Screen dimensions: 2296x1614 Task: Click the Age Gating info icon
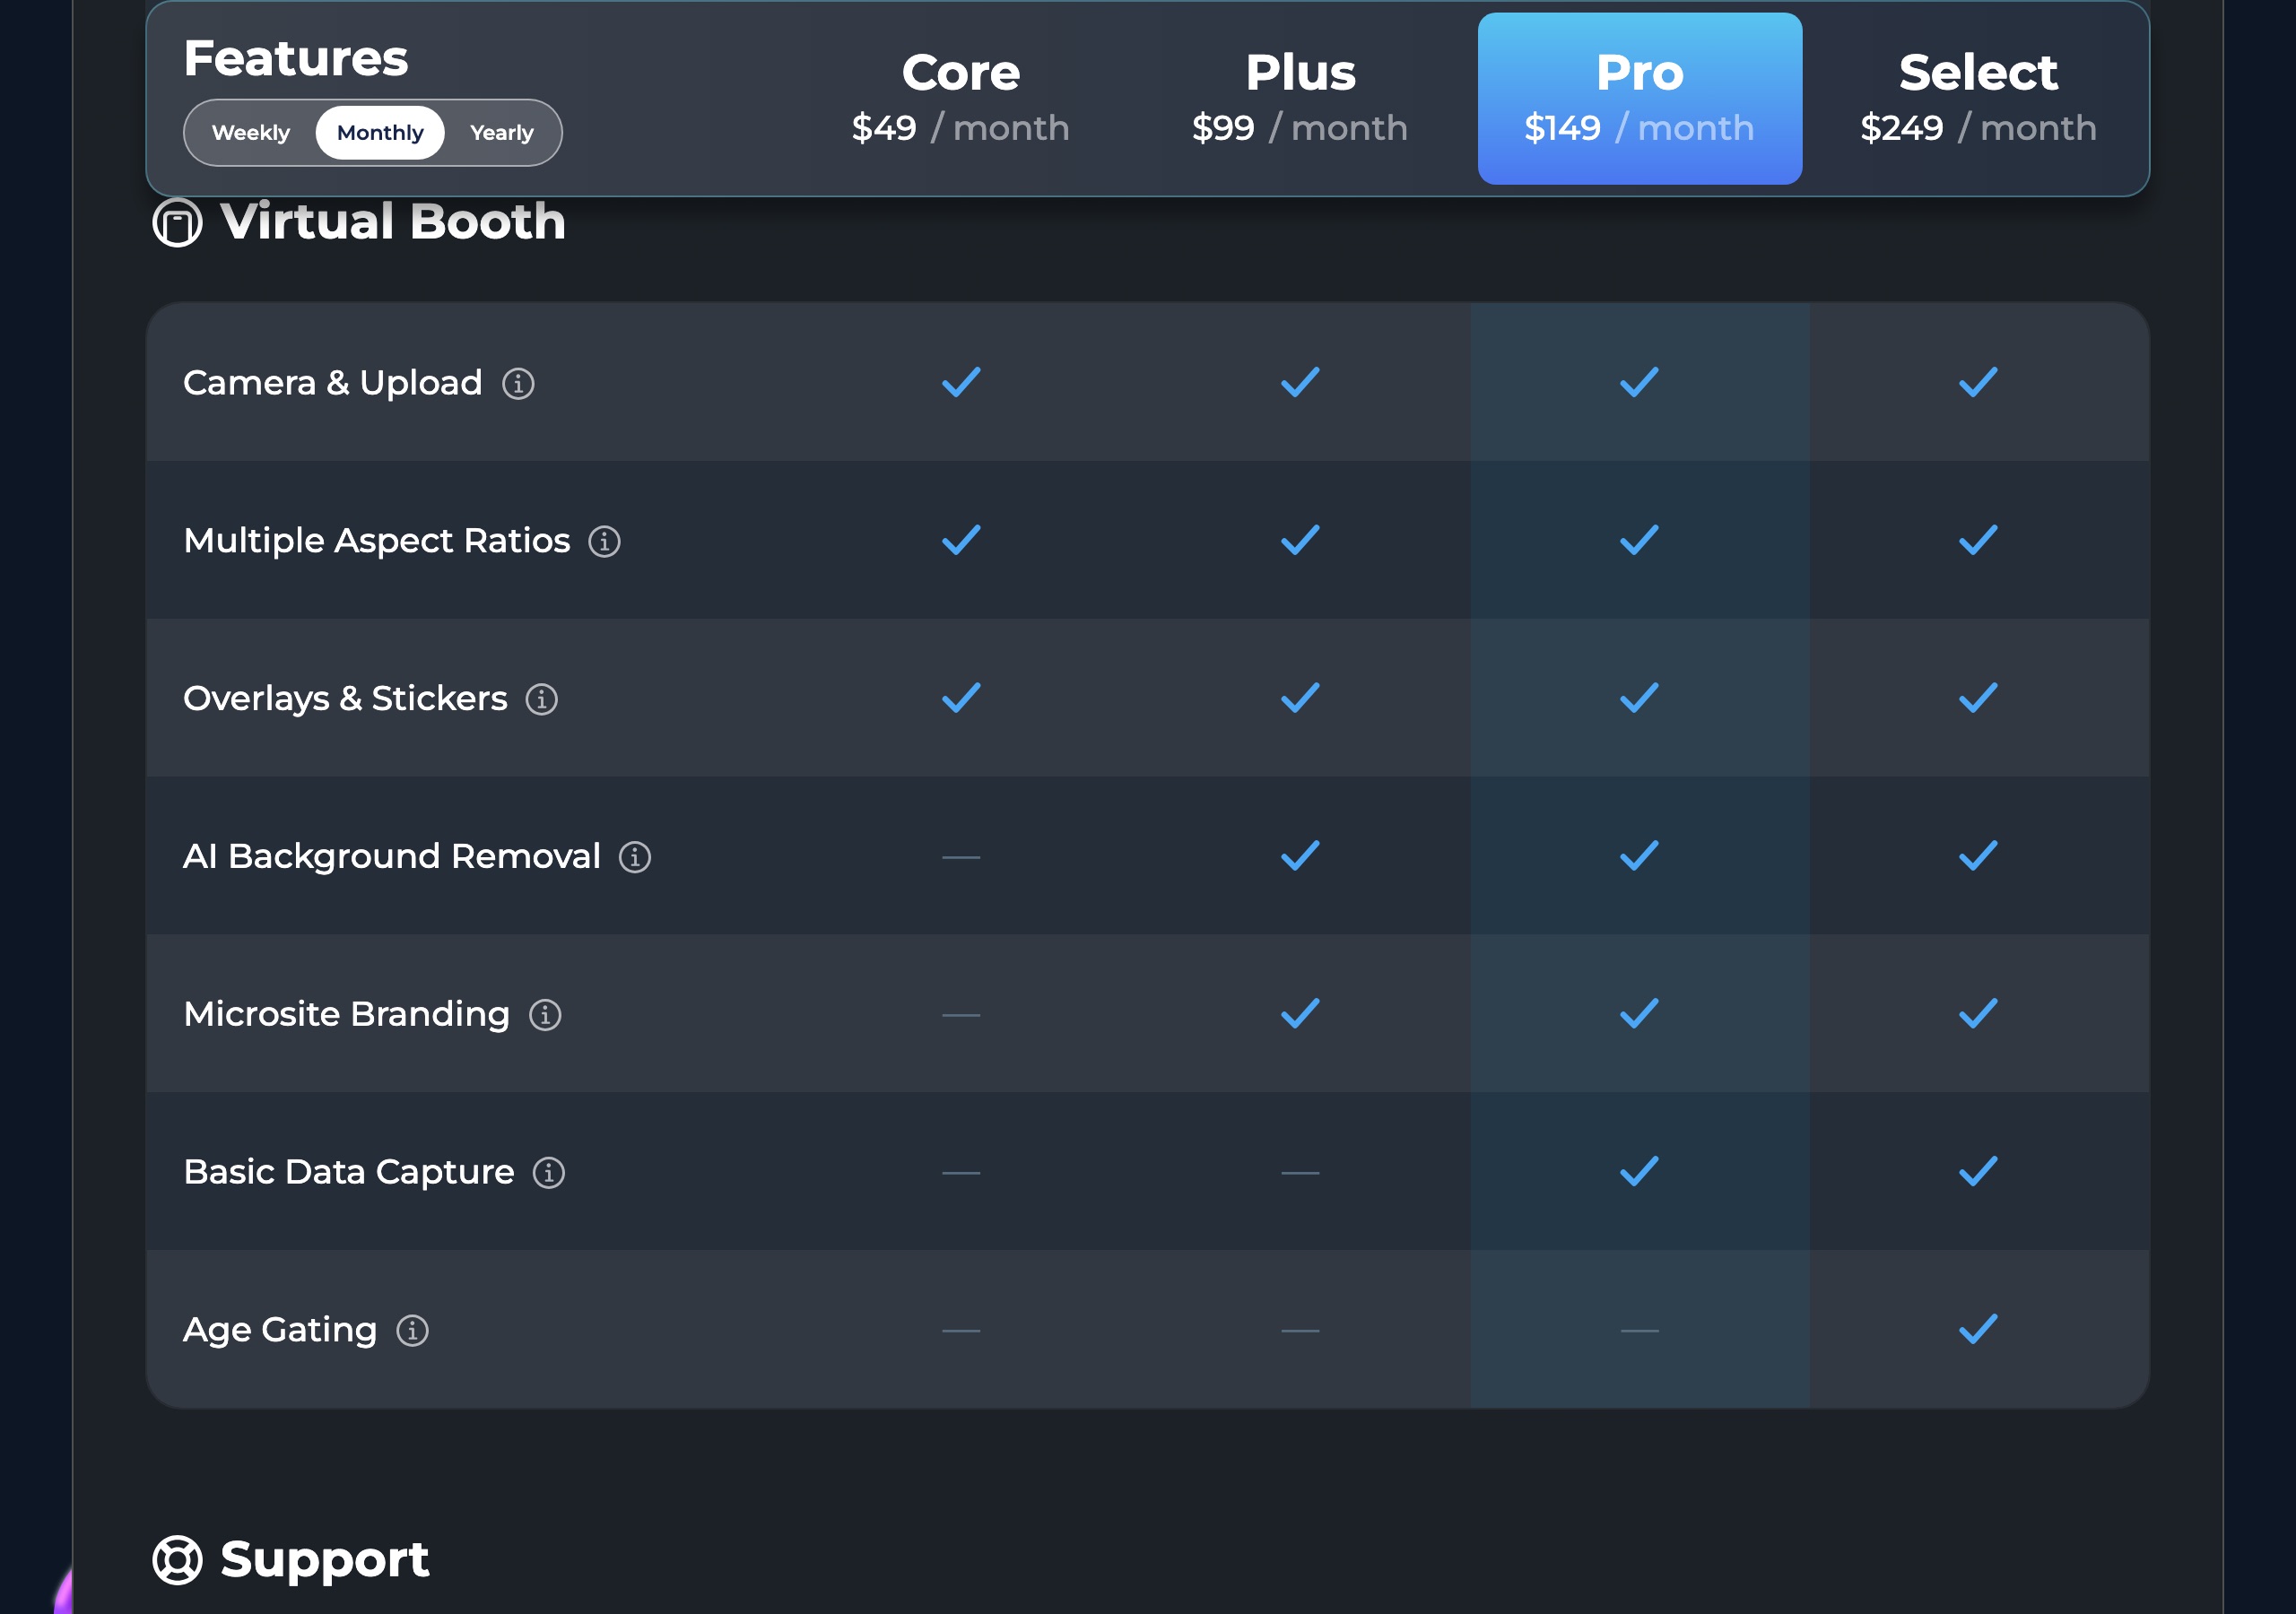(x=412, y=1330)
